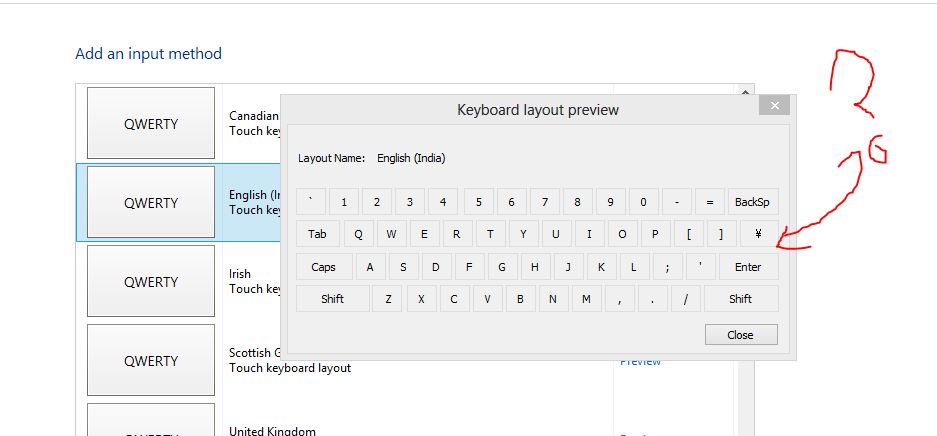The height and width of the screenshot is (436, 937).
Task: Click the T key
Action: coord(491,234)
